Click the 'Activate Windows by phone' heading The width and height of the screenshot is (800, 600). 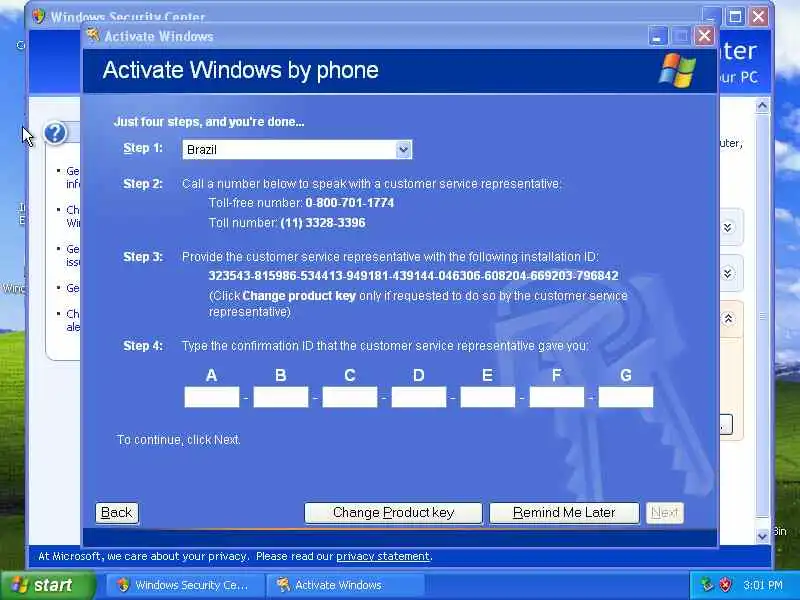tap(240, 70)
